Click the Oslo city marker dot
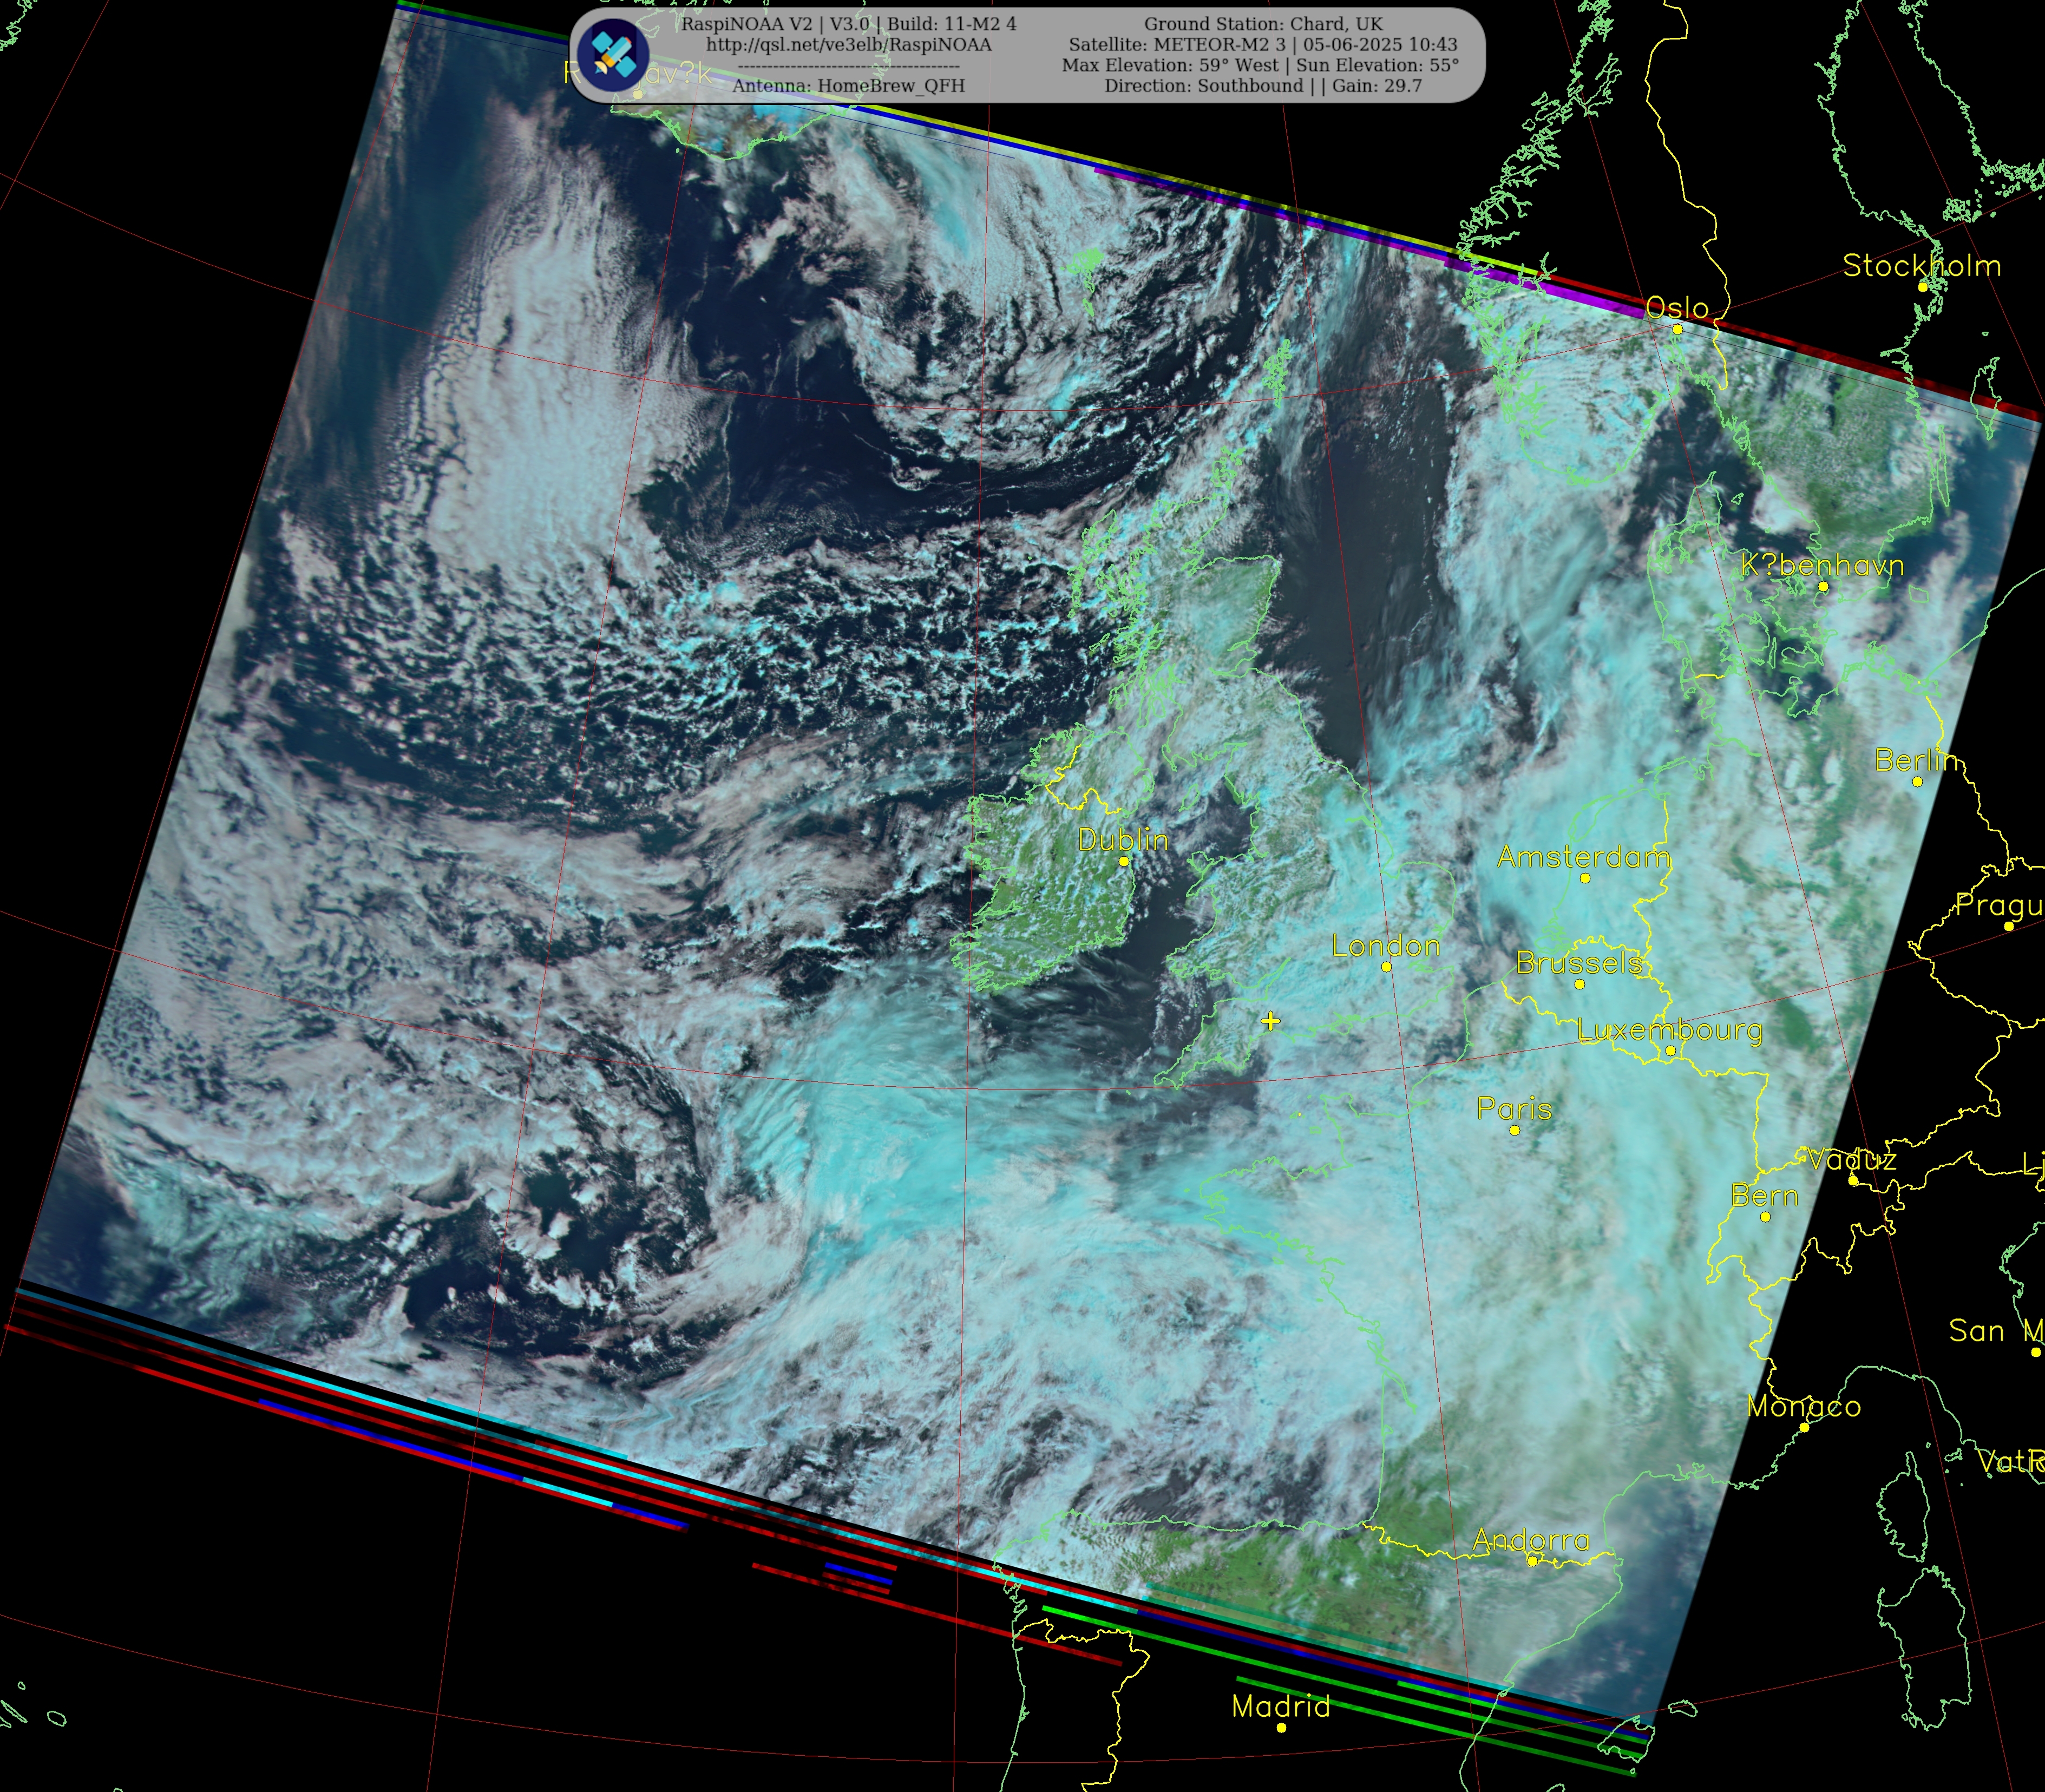The width and height of the screenshot is (2045, 1792). point(1677,329)
